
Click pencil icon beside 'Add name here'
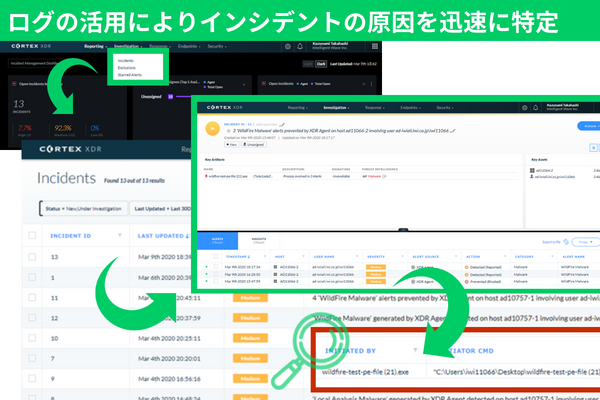point(282,124)
